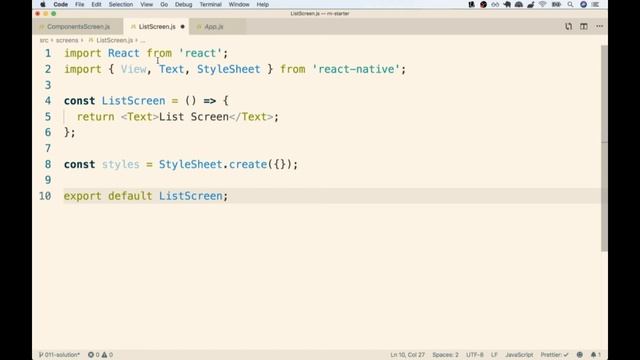Change file encoding UTF-8
Viewport: 640px width, 360px height.
click(x=475, y=355)
